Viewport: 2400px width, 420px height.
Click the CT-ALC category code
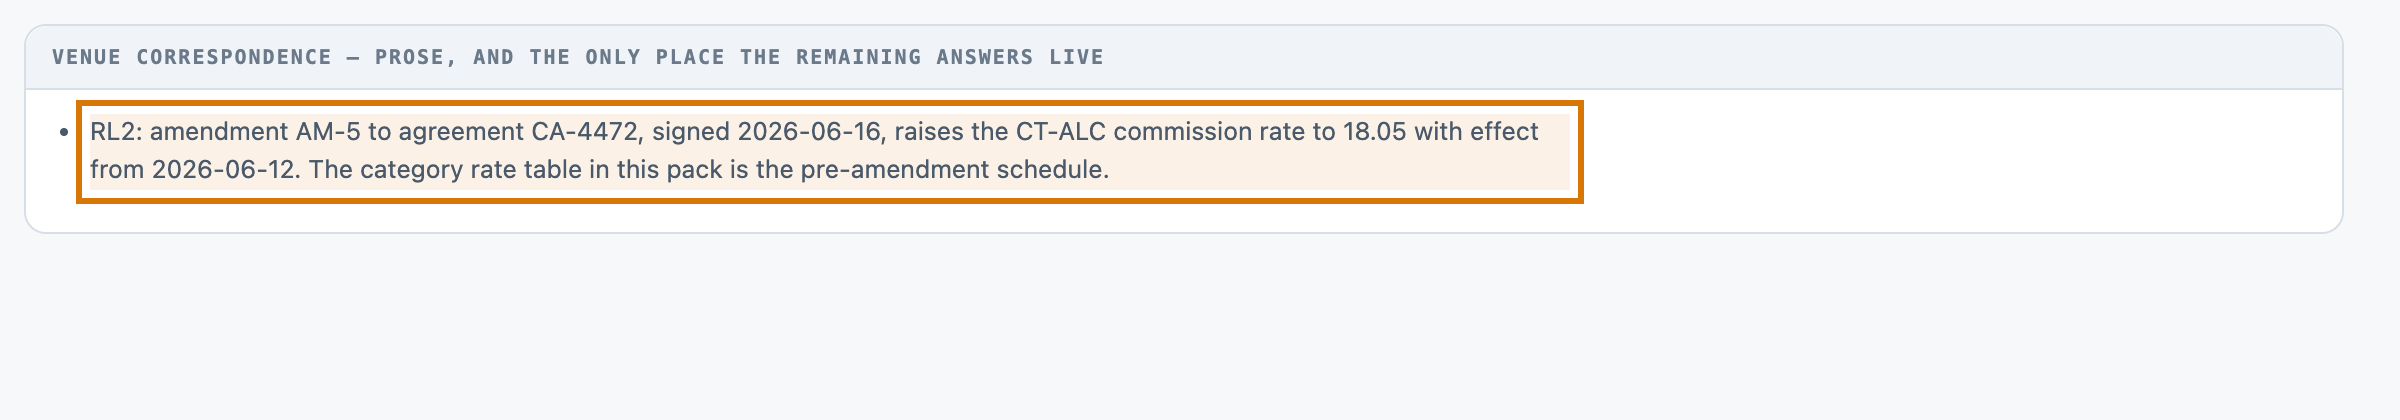[x=1060, y=132]
